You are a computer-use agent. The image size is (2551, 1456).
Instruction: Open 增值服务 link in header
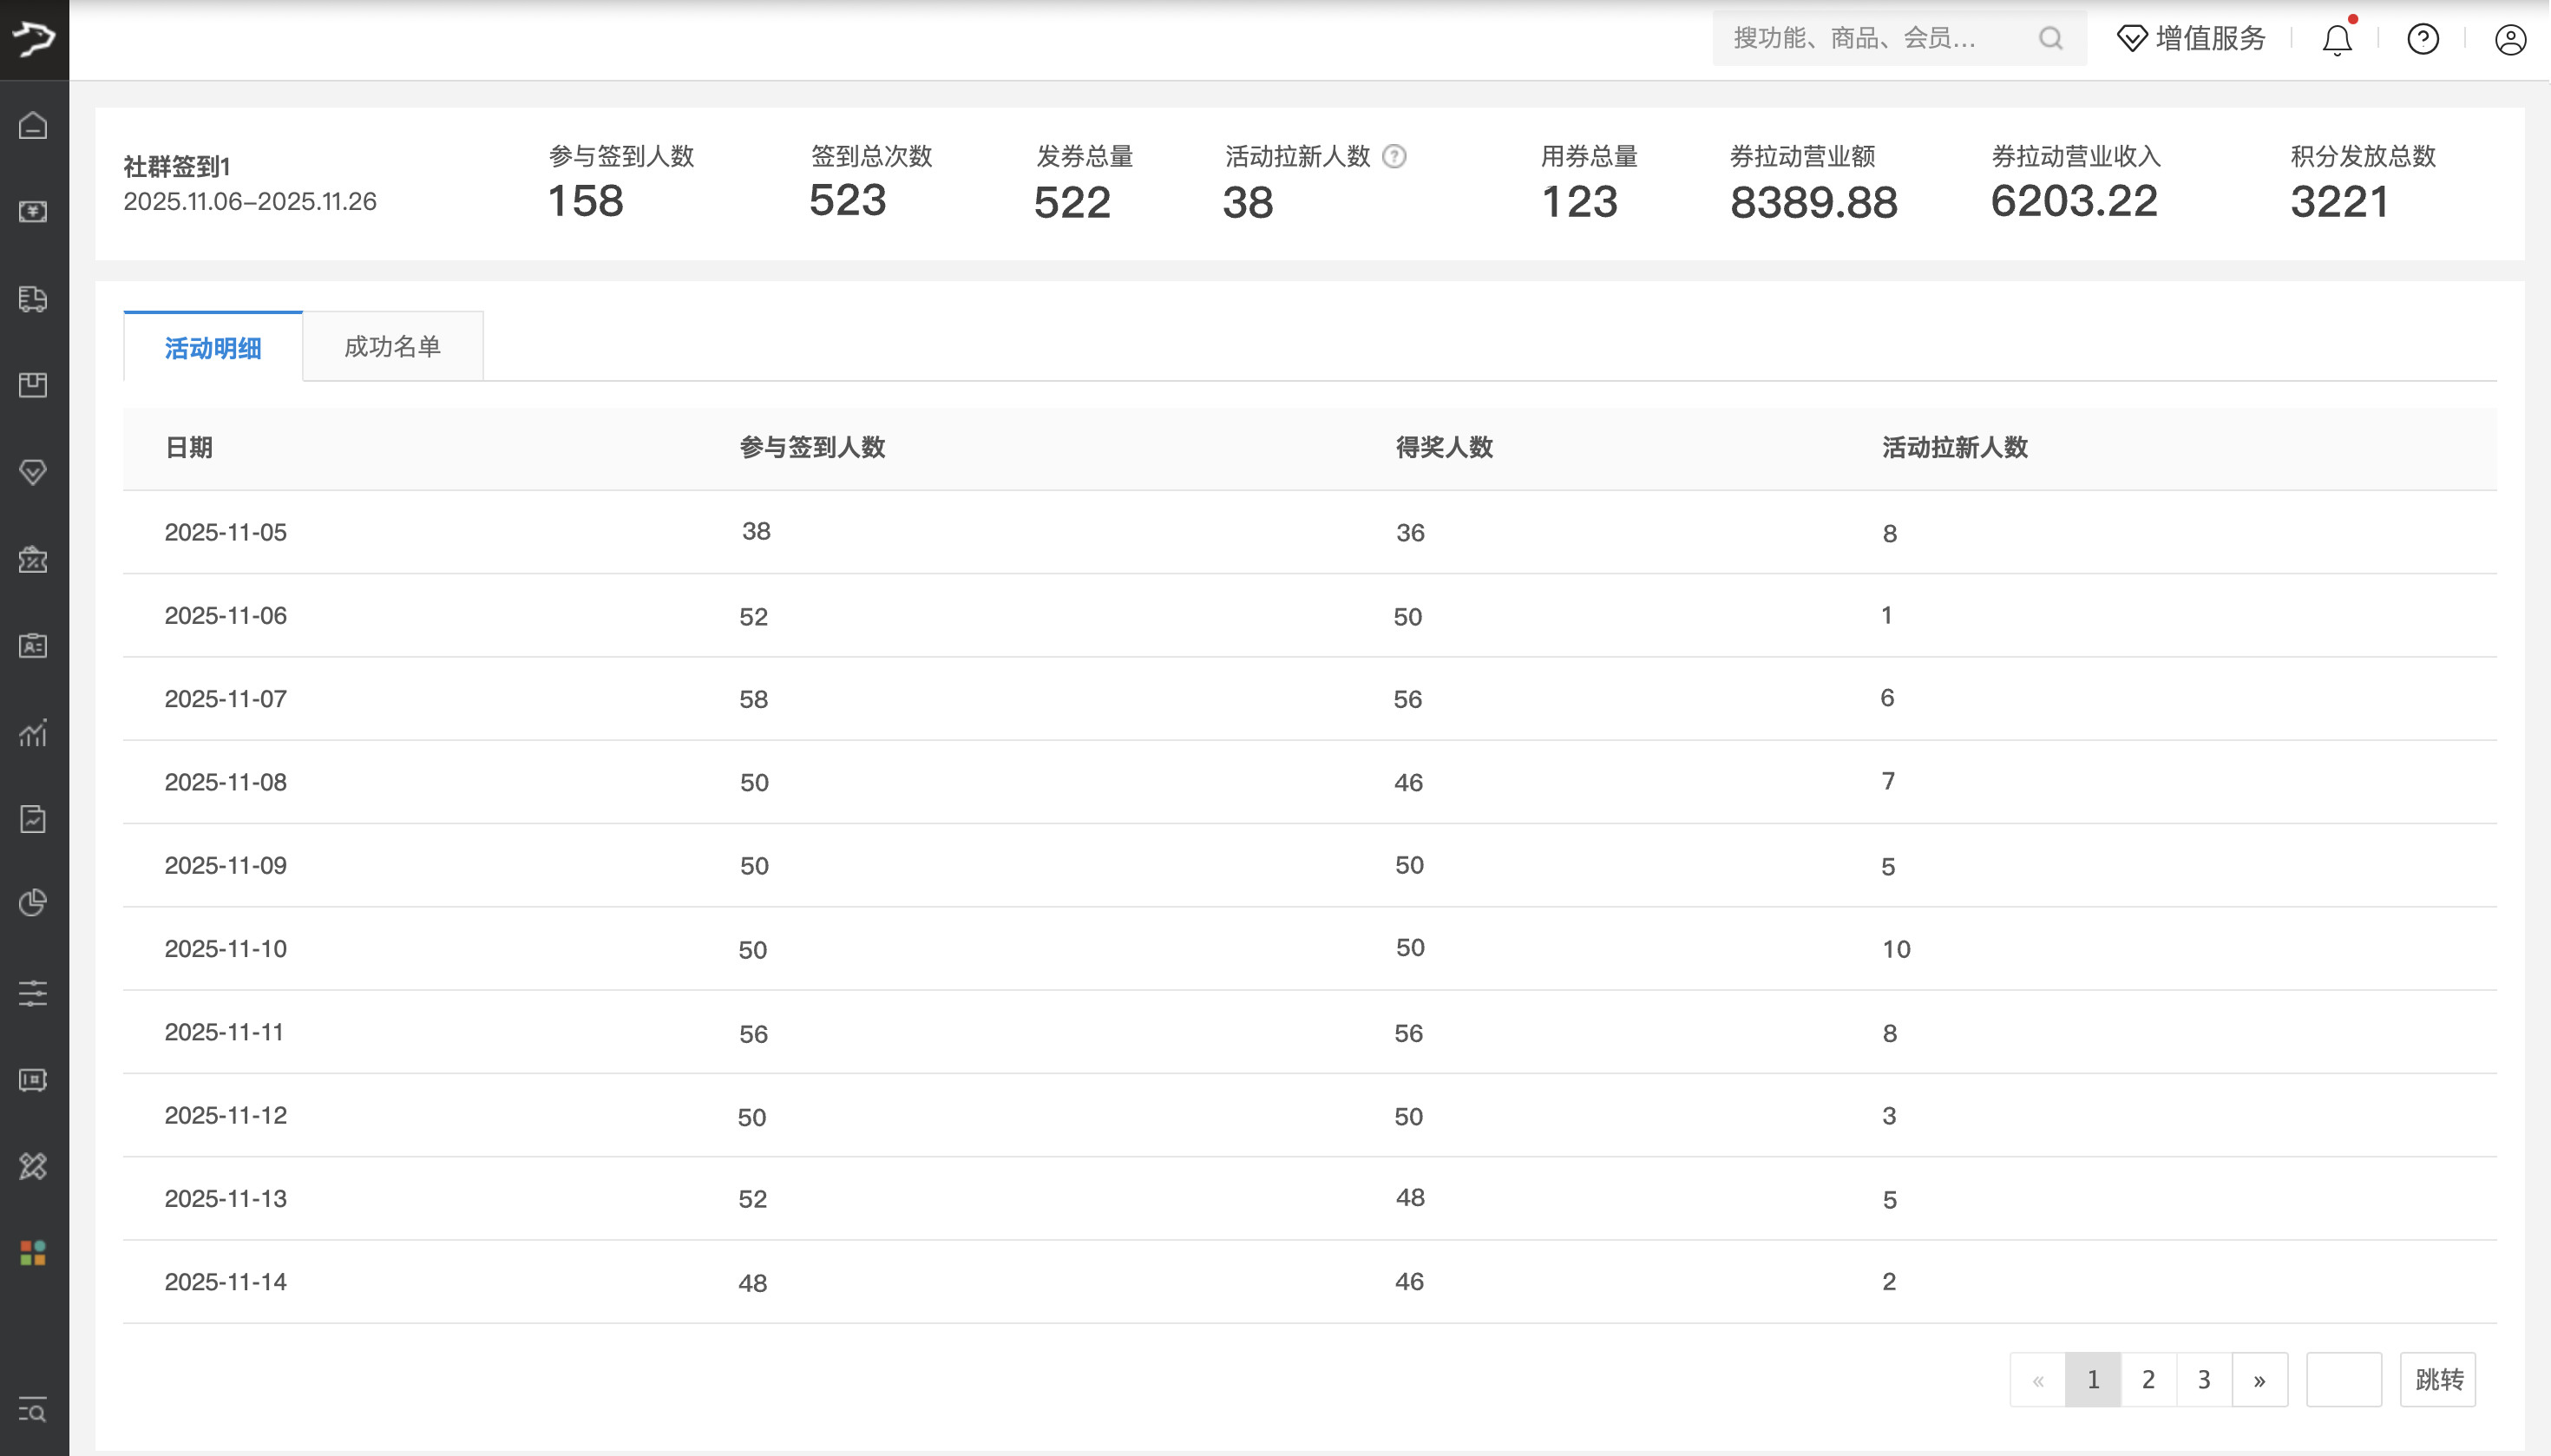2191,39
